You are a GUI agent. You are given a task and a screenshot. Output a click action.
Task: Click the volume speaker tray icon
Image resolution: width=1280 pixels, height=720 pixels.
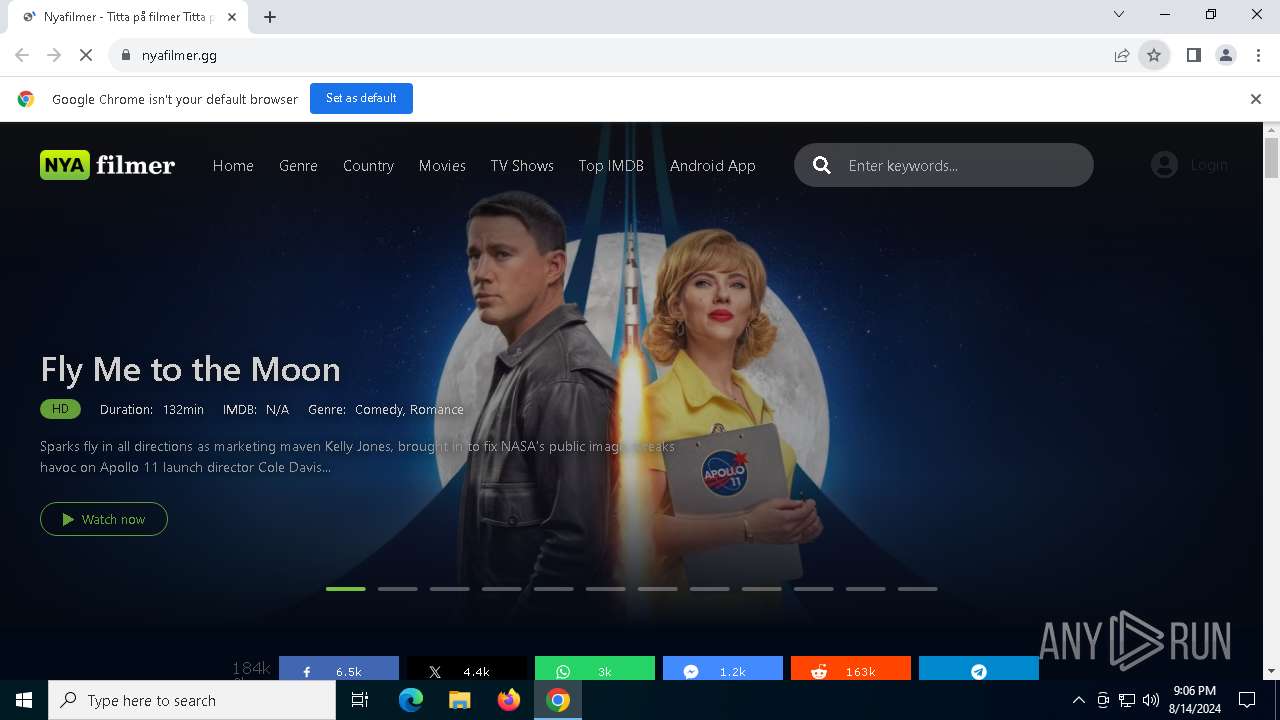1151,700
